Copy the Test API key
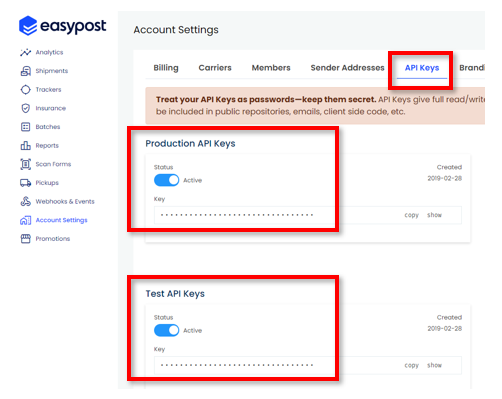Screen dimensions: 502x399 (412, 365)
